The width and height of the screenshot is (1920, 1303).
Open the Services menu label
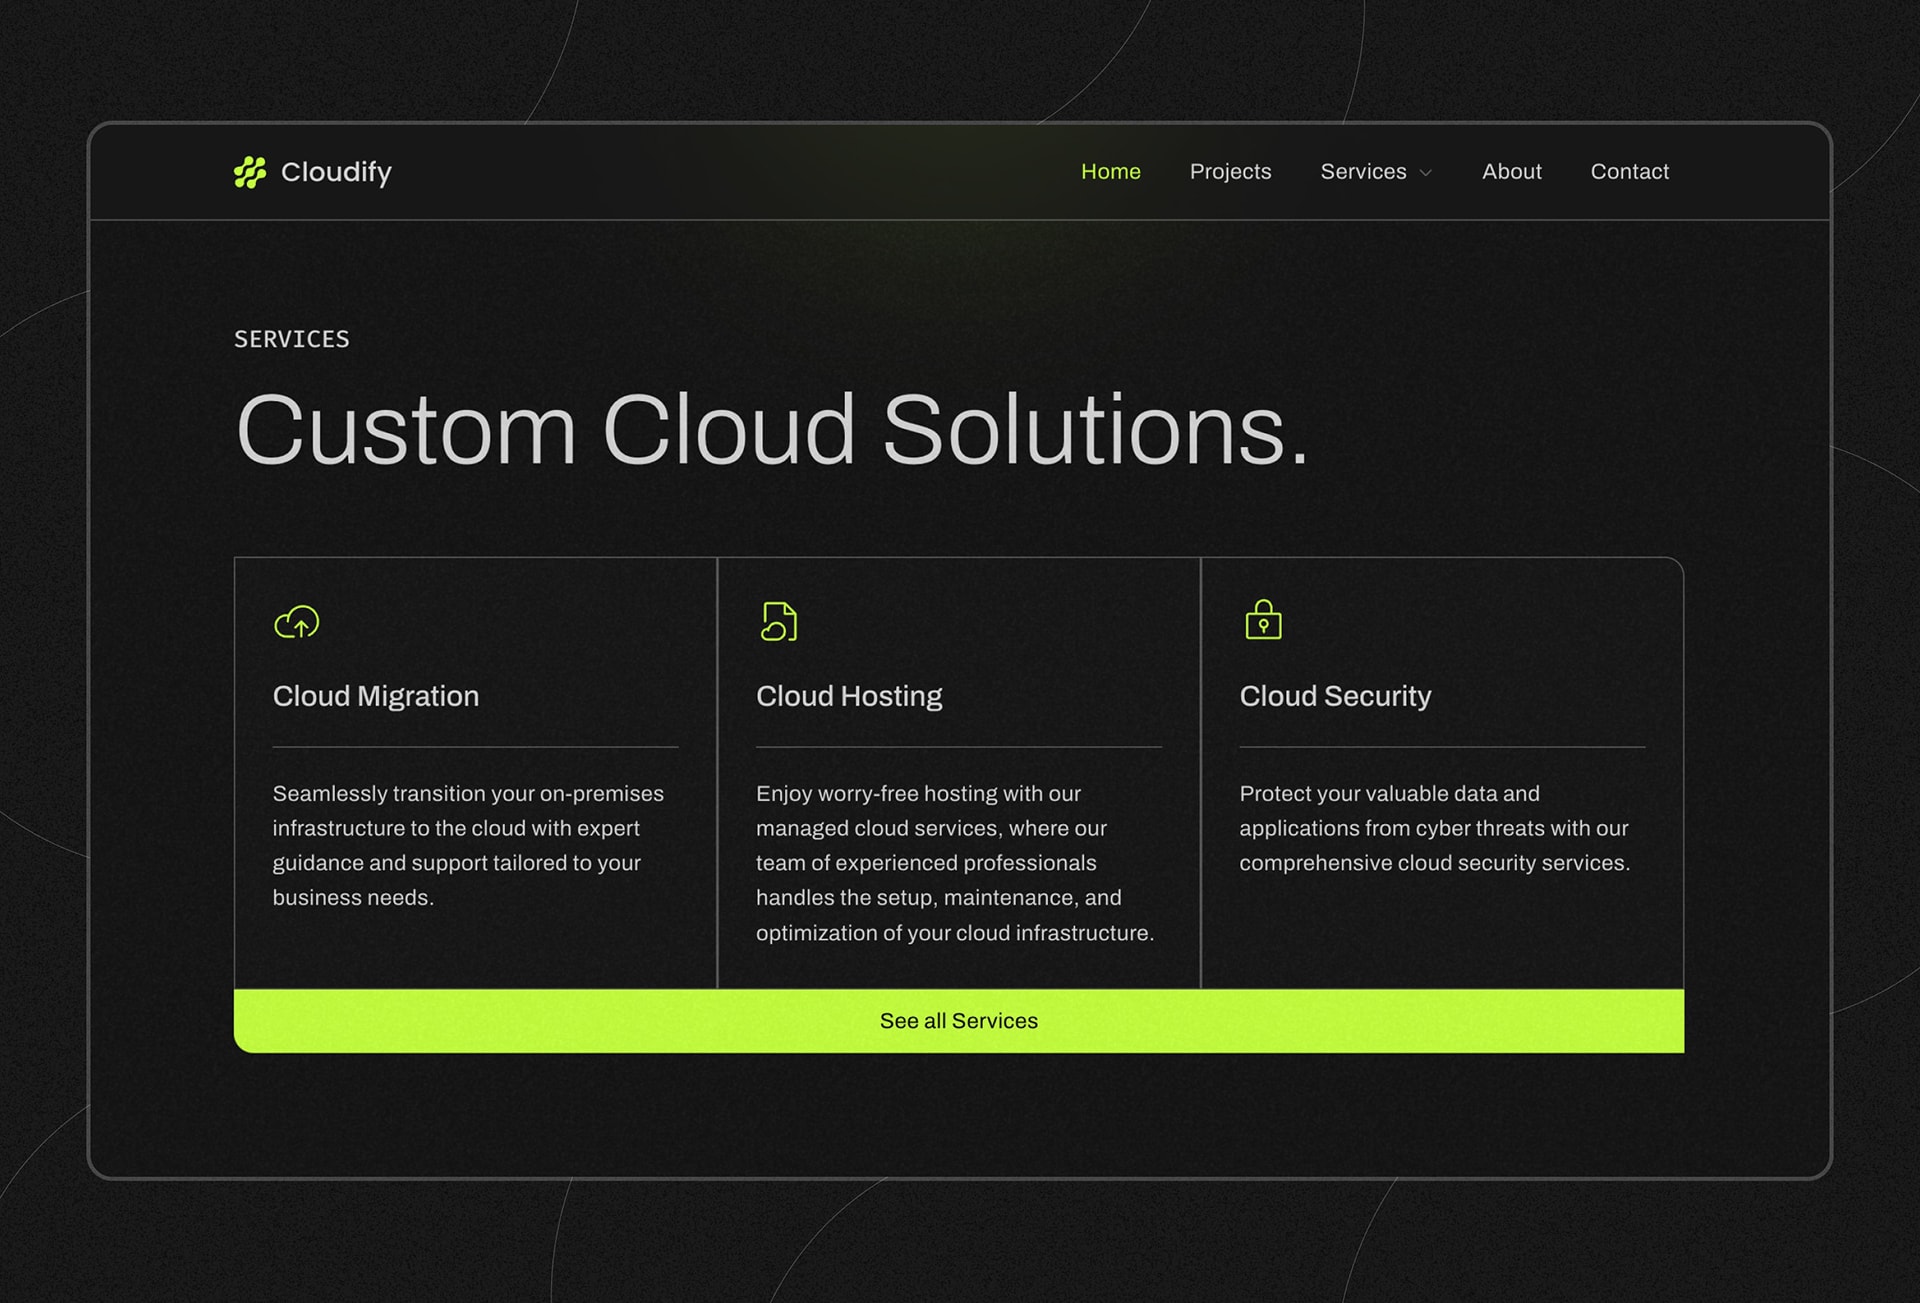coord(1362,172)
